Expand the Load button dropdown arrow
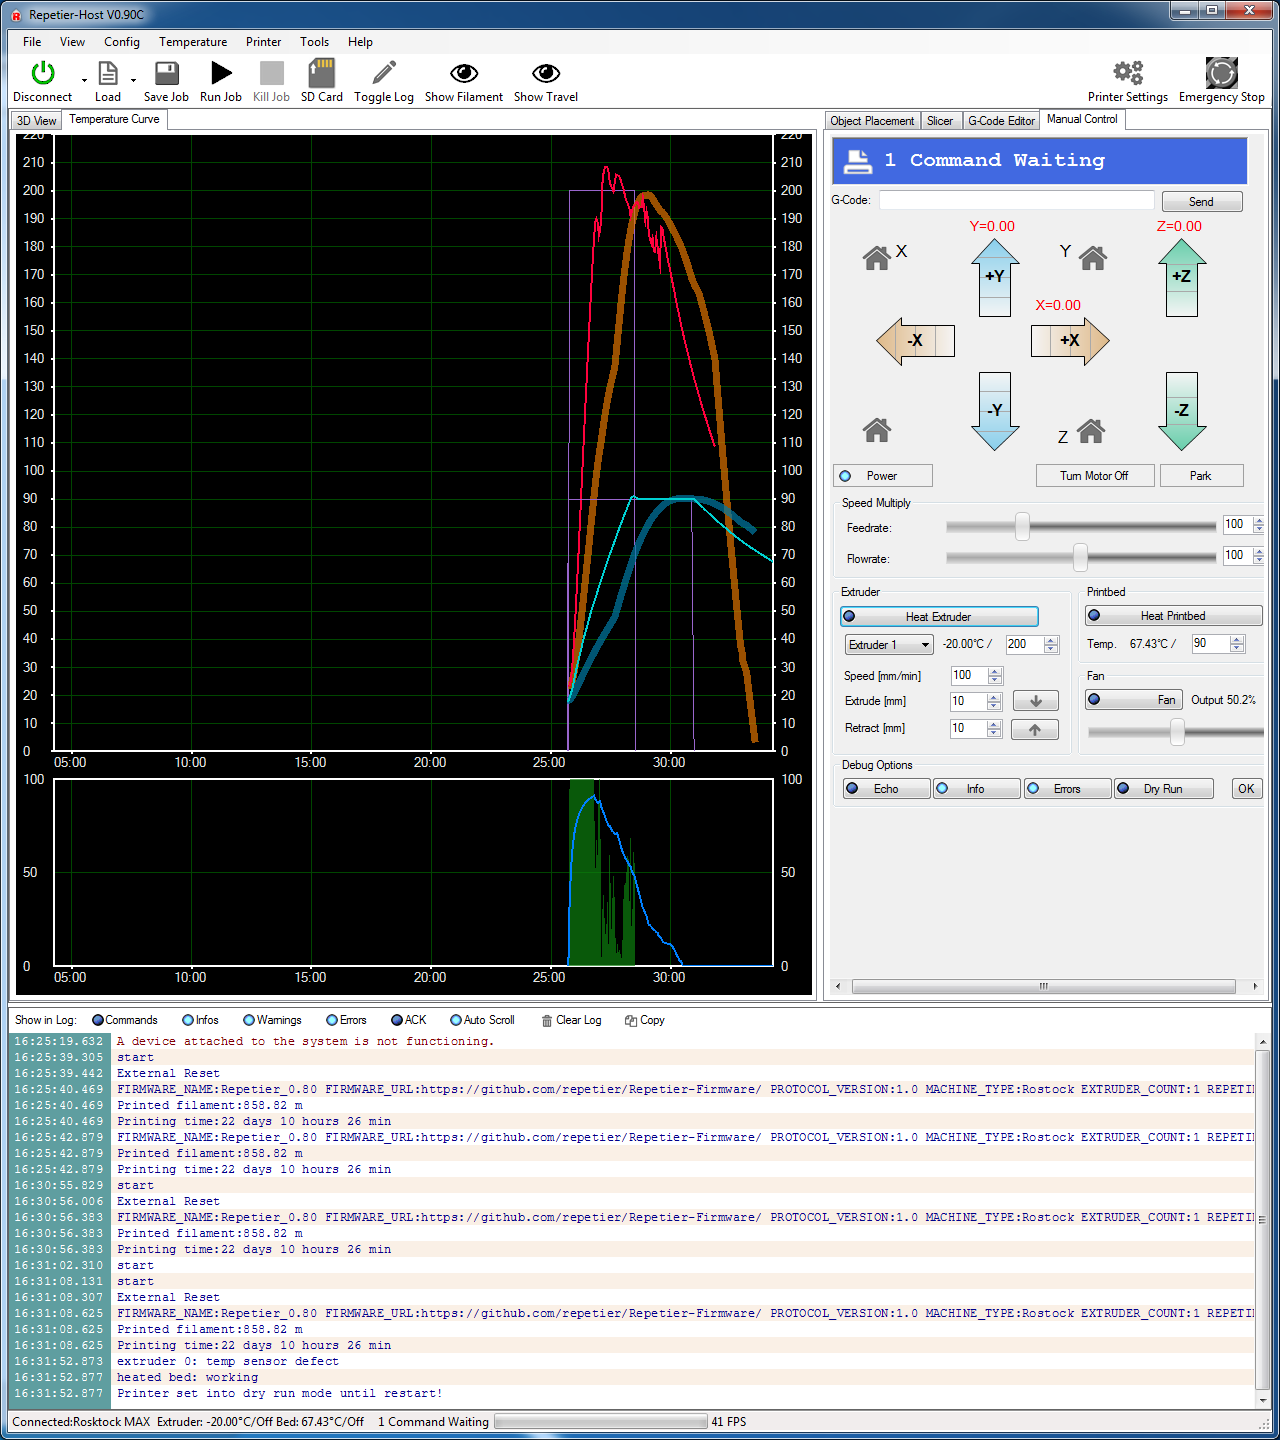Viewport: 1280px width, 1440px height. [x=133, y=80]
